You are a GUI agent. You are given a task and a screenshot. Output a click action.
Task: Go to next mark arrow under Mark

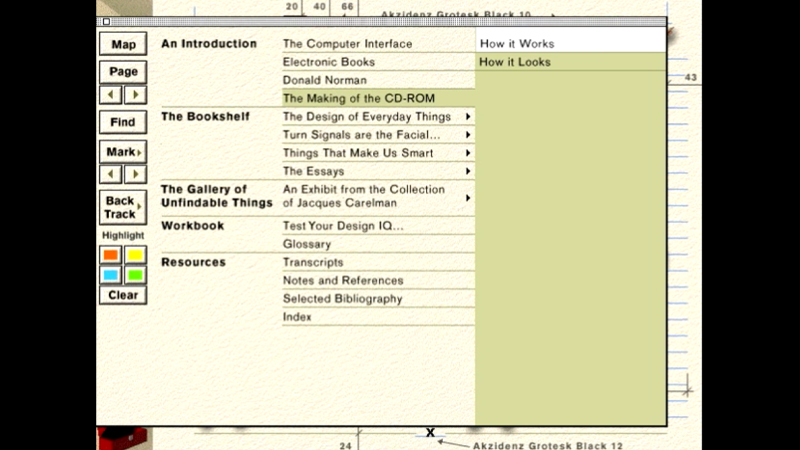(x=135, y=174)
